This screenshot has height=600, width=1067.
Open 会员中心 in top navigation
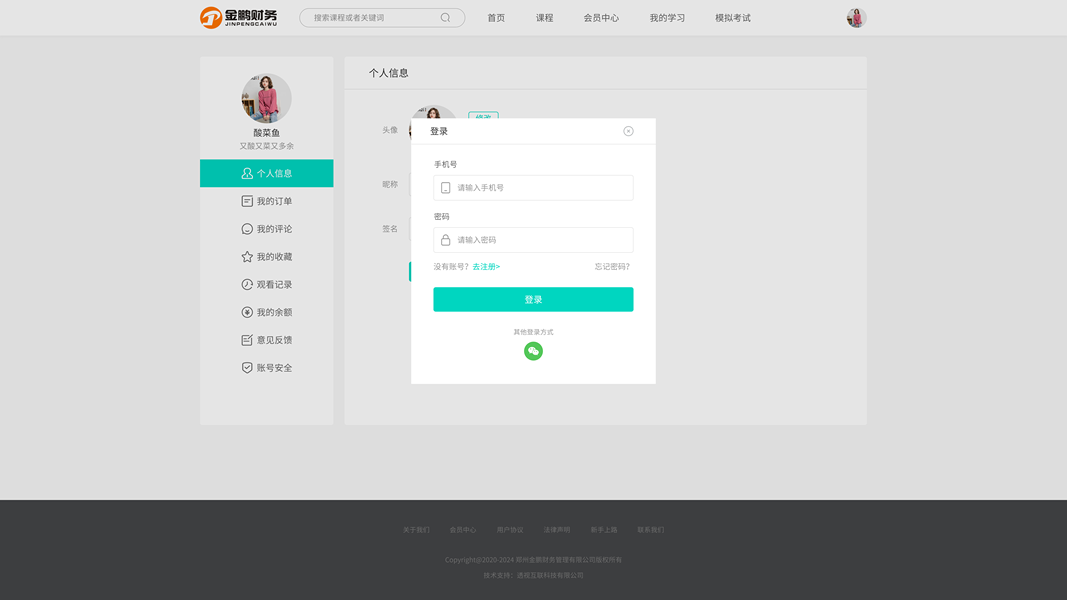click(x=601, y=18)
